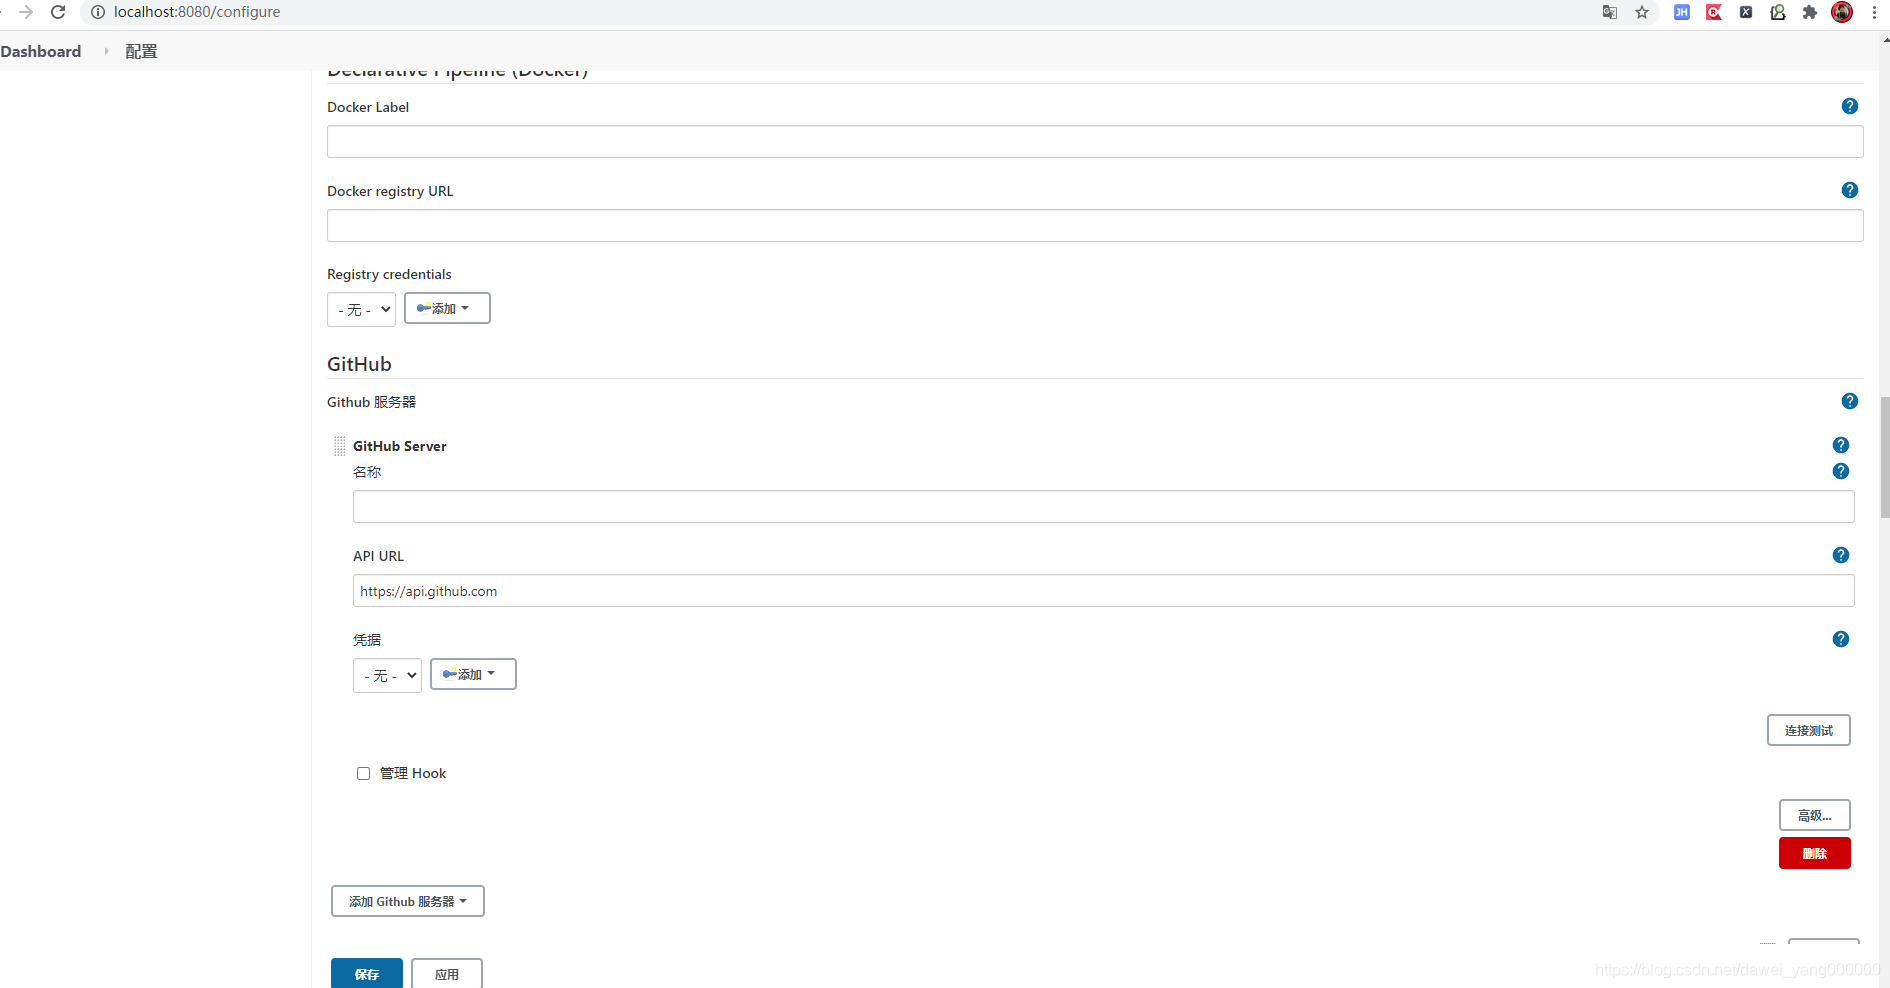Viewport: 1890px width, 988px height.
Task: Click the page vertical scrollbar thumb
Action: click(1885, 457)
